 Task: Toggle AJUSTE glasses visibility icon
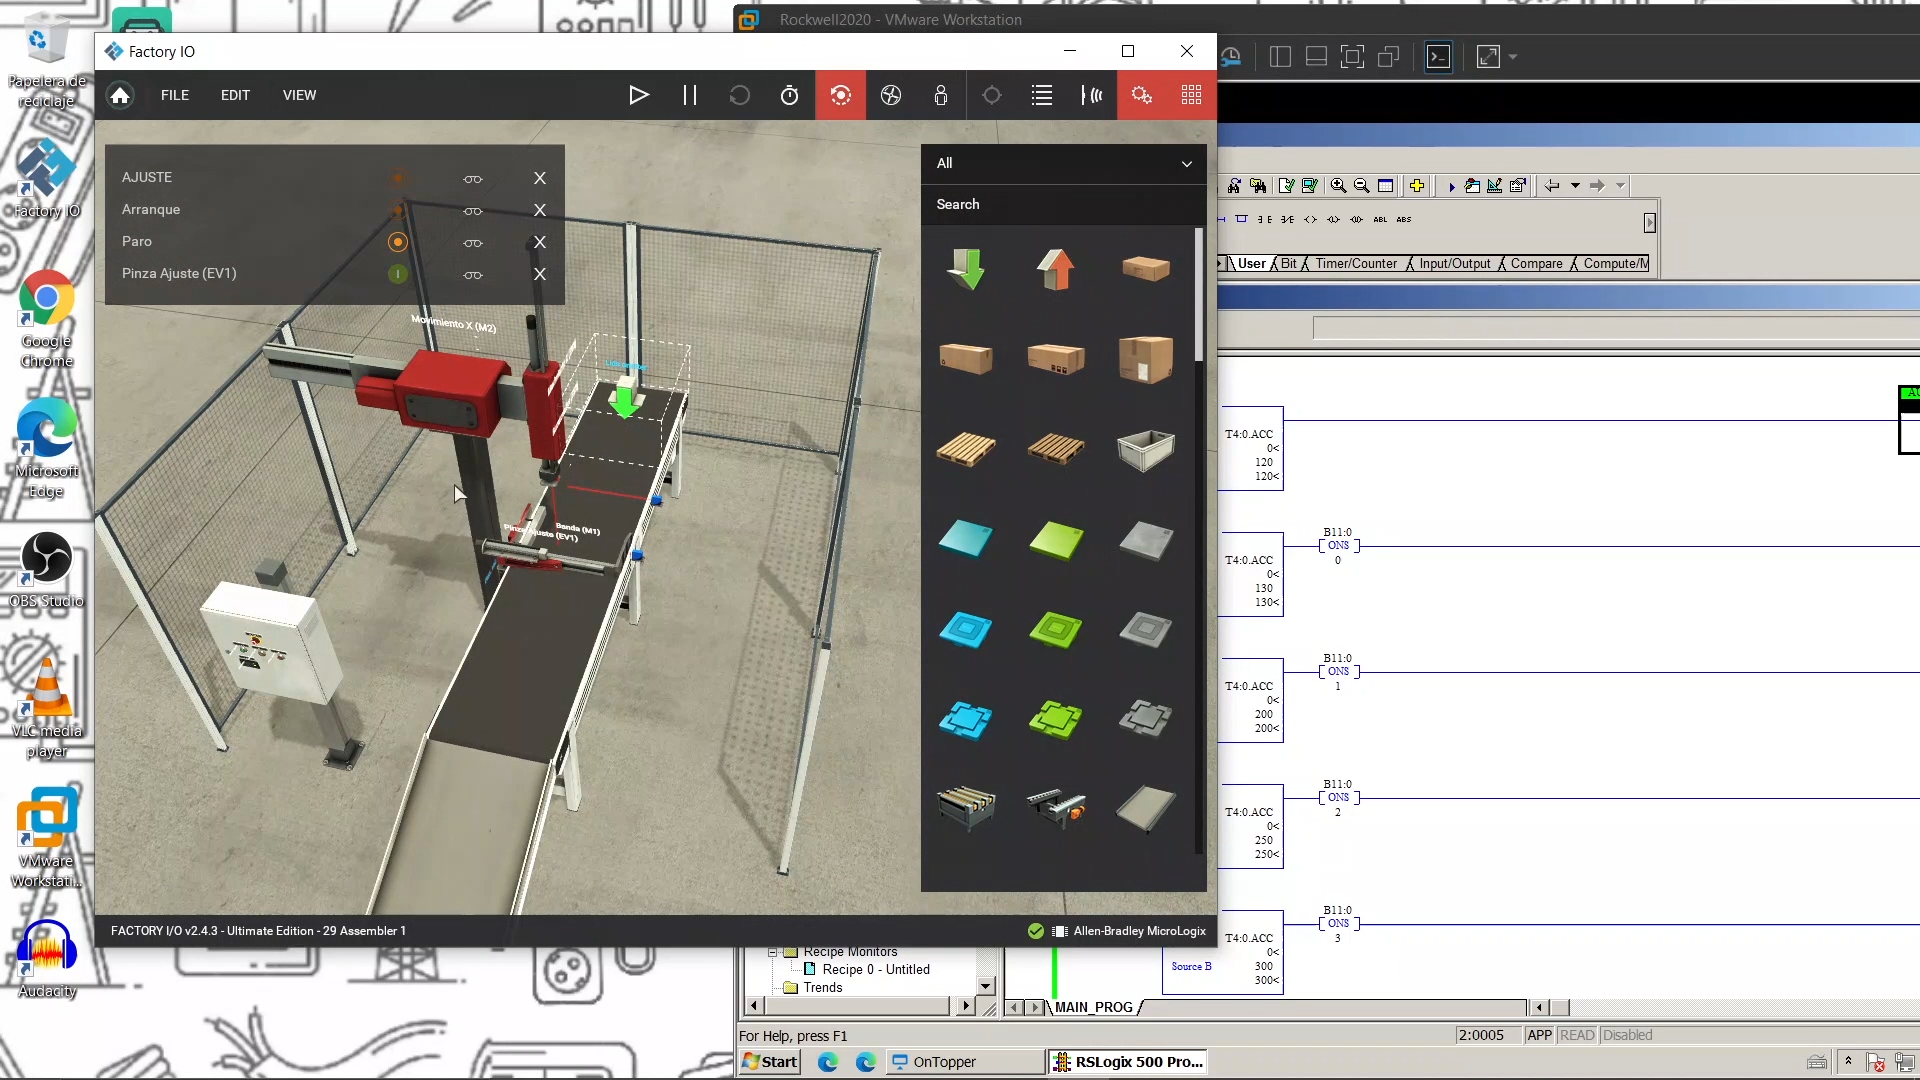pyautogui.click(x=473, y=179)
